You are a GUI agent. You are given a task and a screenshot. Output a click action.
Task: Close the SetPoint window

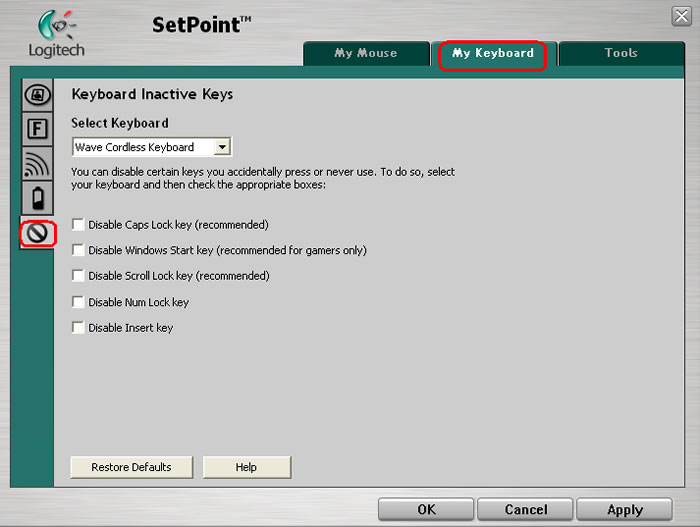pyautogui.click(x=681, y=17)
